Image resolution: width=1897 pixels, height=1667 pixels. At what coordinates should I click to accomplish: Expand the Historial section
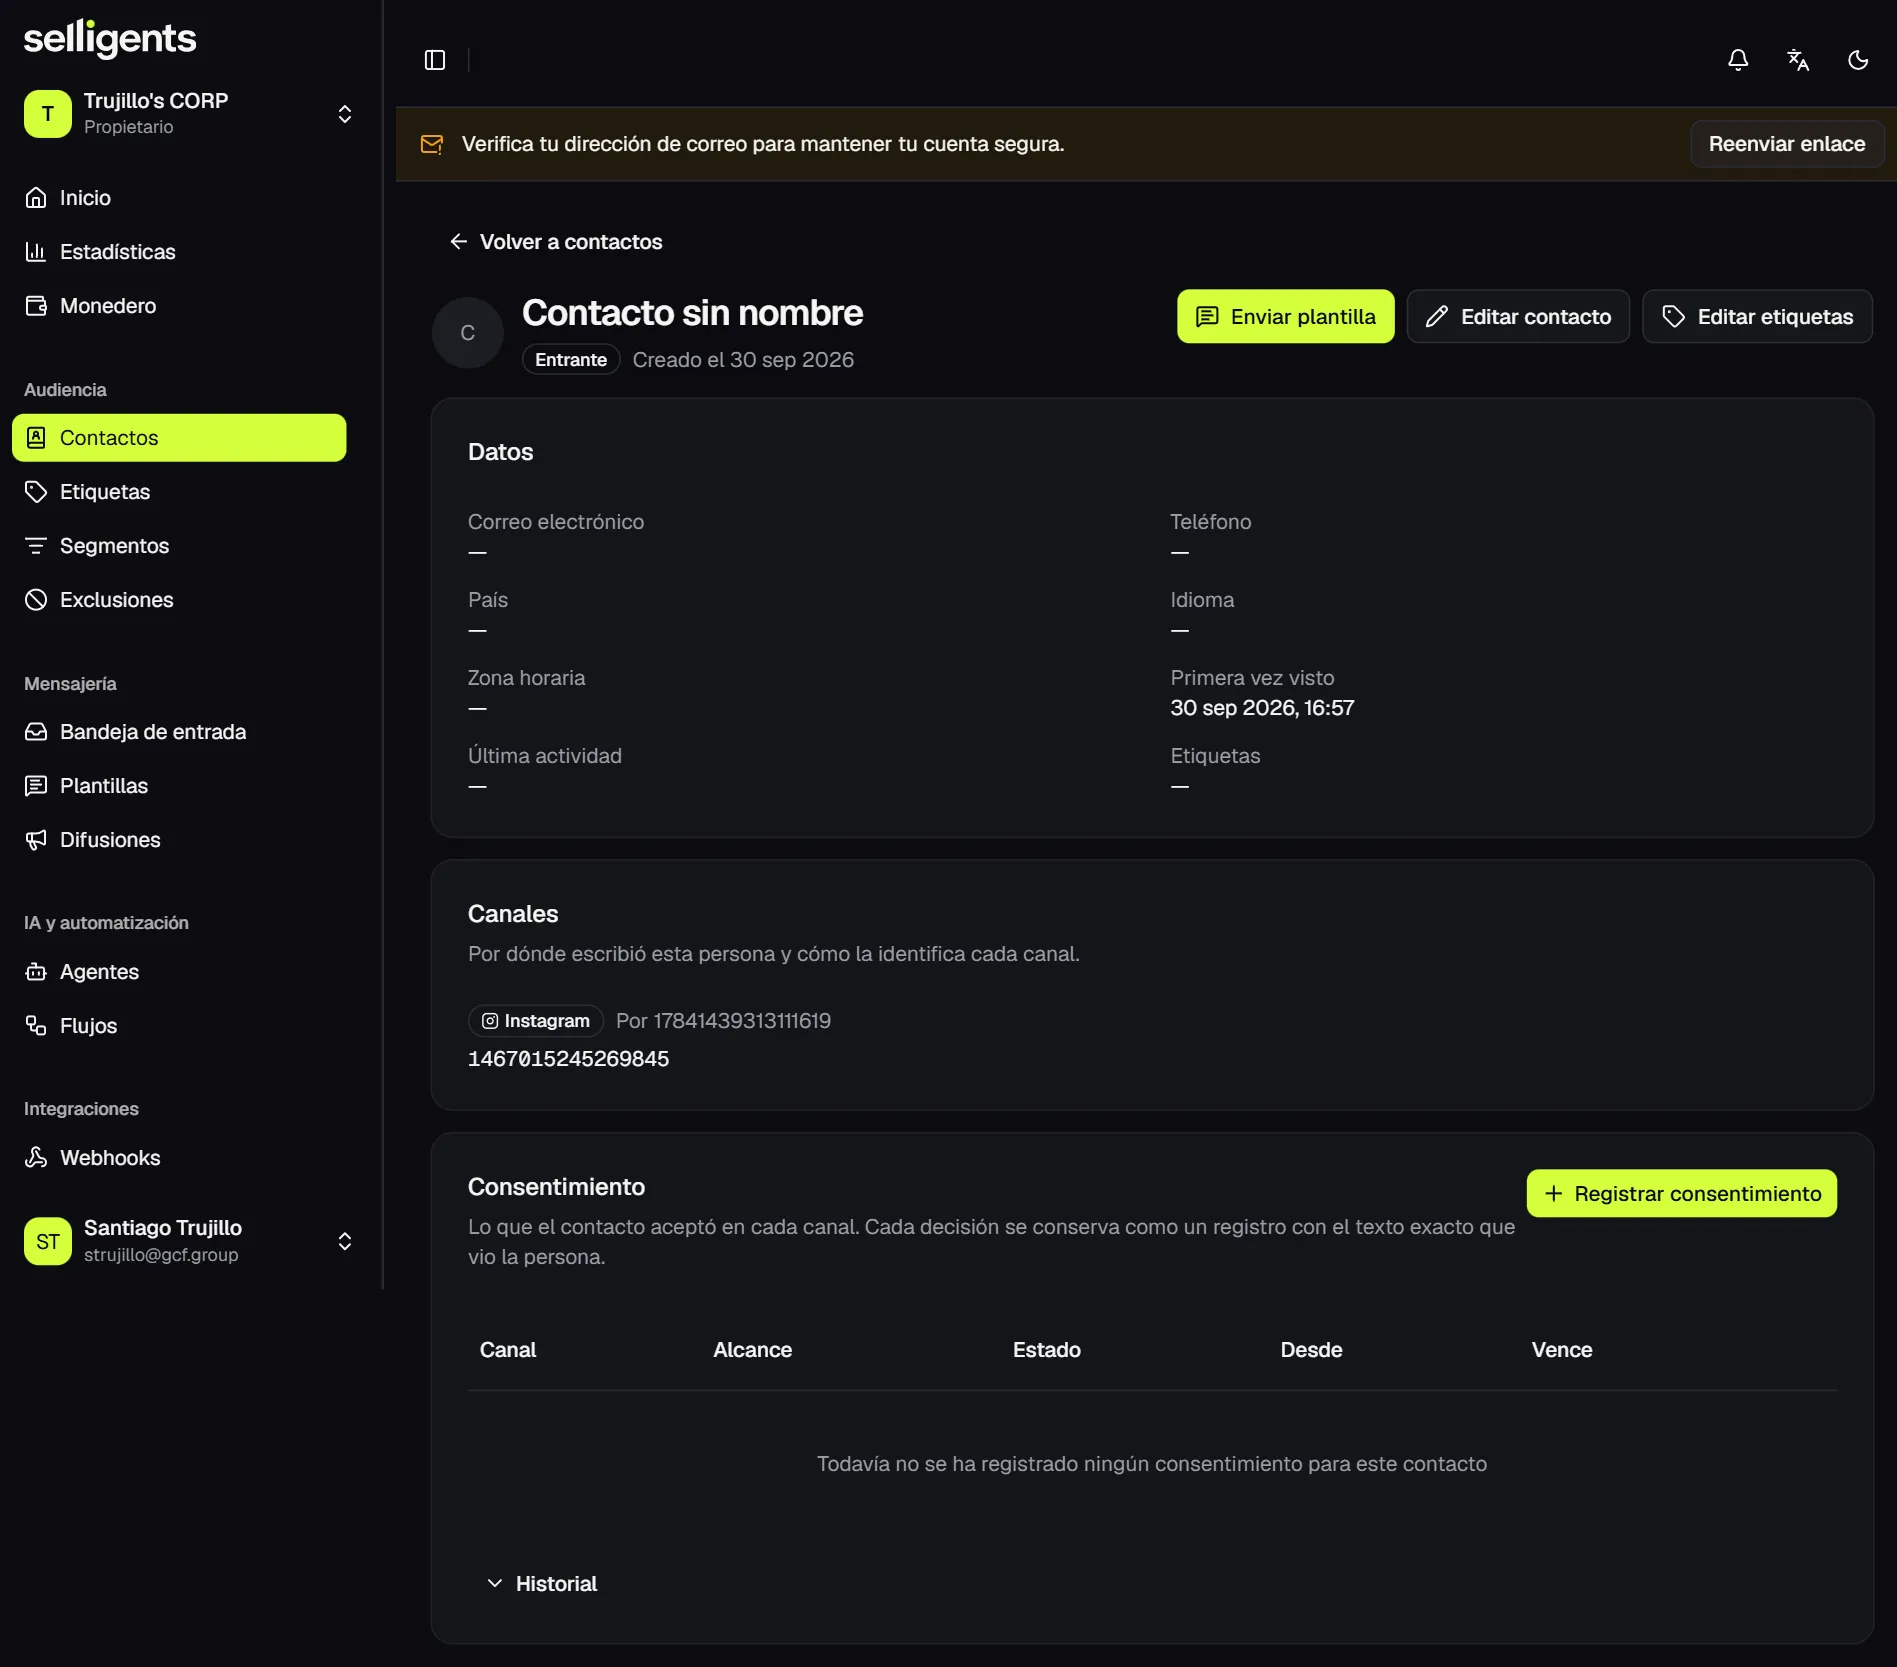541,1584
